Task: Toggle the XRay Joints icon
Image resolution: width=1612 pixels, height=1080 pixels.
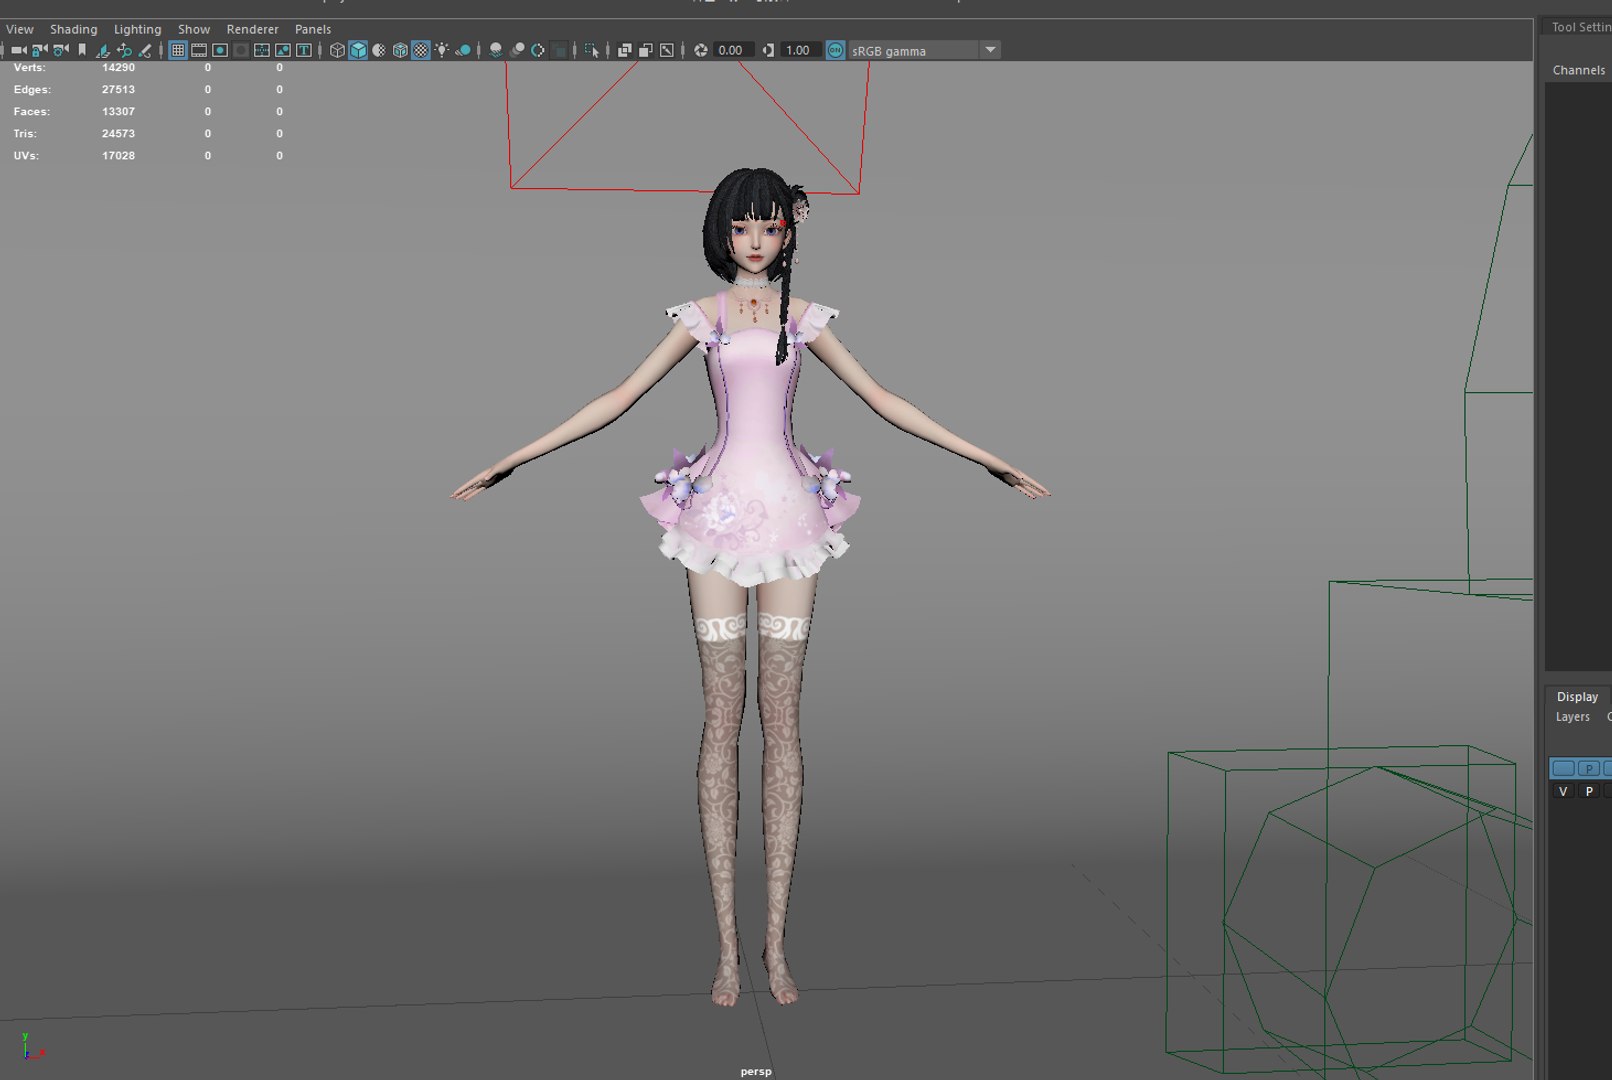Action: tap(667, 50)
